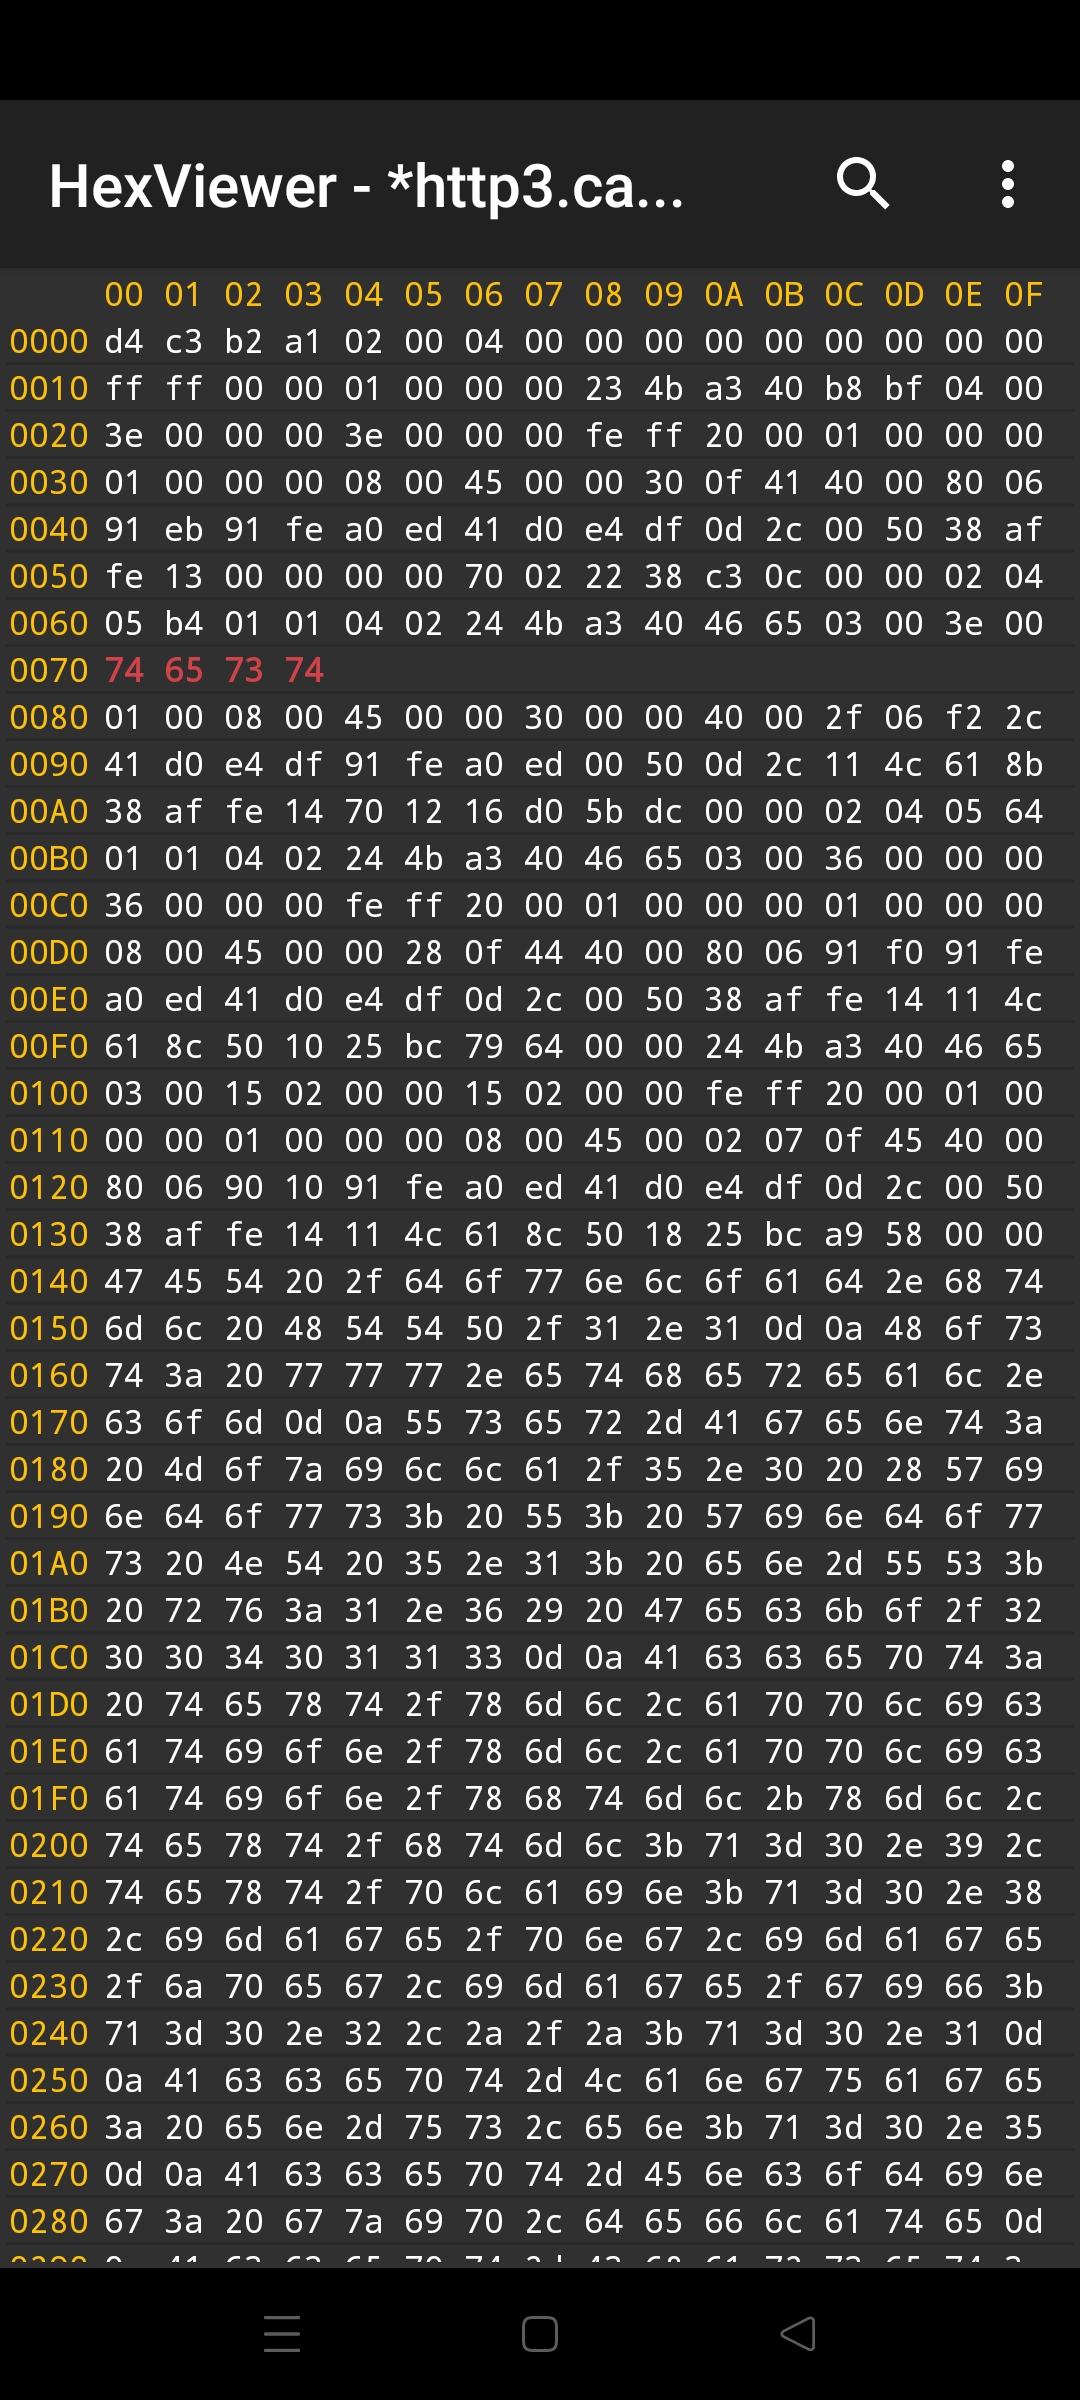This screenshot has height=2400, width=1080.
Task: Select hex row at offset 0100
Action: [x=540, y=1093]
